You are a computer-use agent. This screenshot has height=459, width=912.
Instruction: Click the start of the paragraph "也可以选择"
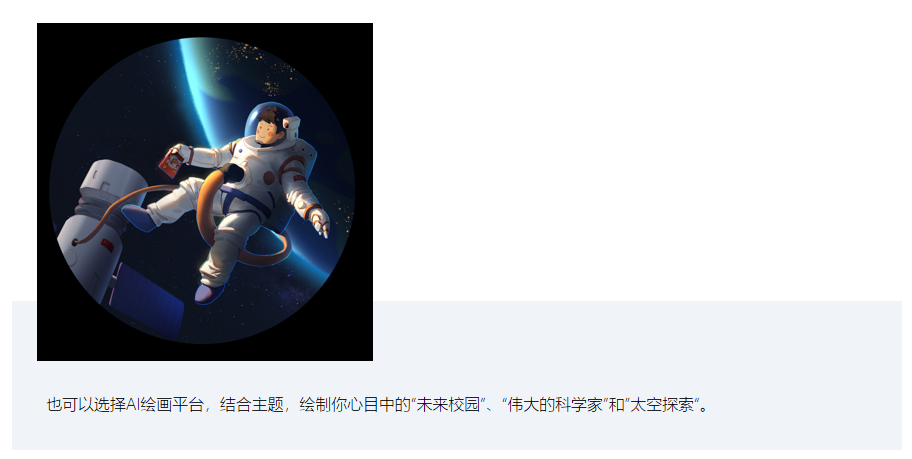[x=86, y=405]
